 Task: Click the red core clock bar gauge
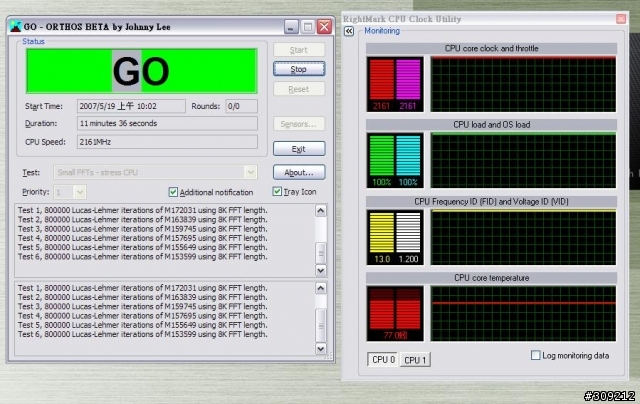point(382,80)
